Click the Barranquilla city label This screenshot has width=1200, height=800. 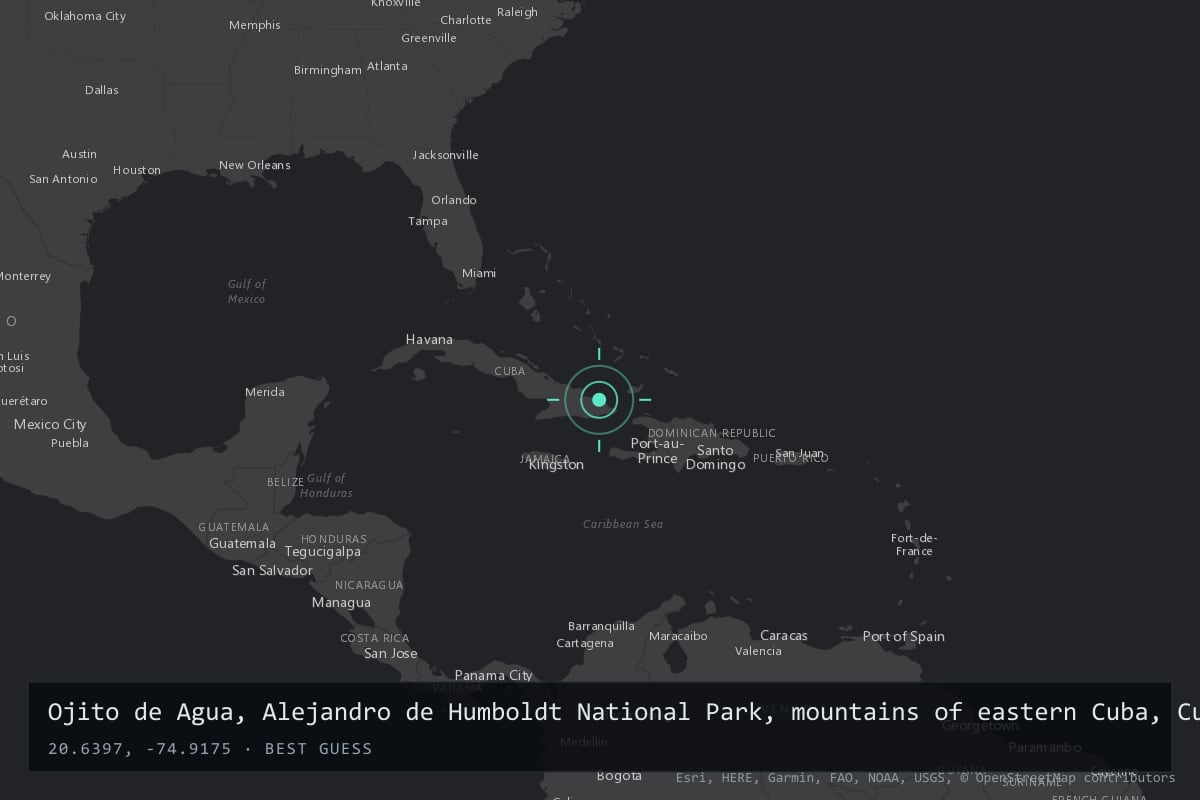click(x=602, y=627)
